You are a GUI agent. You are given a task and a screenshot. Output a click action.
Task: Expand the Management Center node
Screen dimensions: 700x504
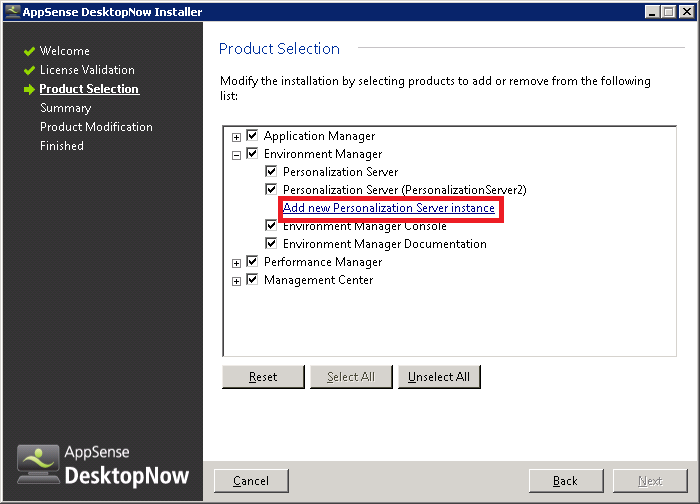(x=237, y=281)
